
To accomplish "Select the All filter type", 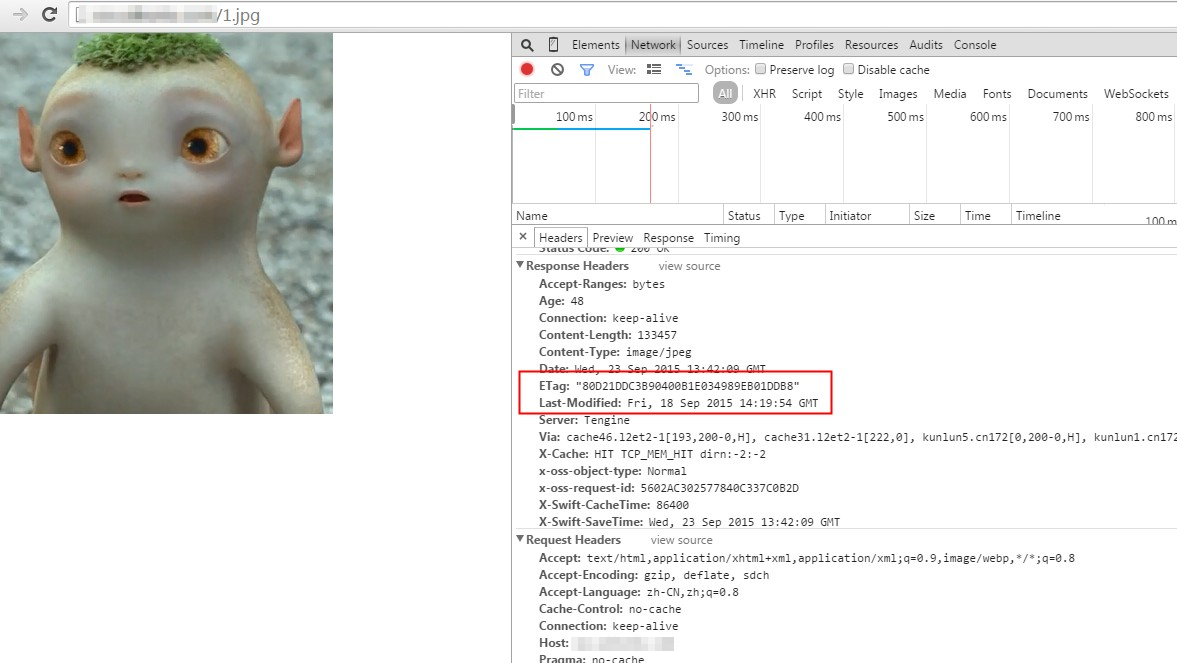I will pos(725,93).
